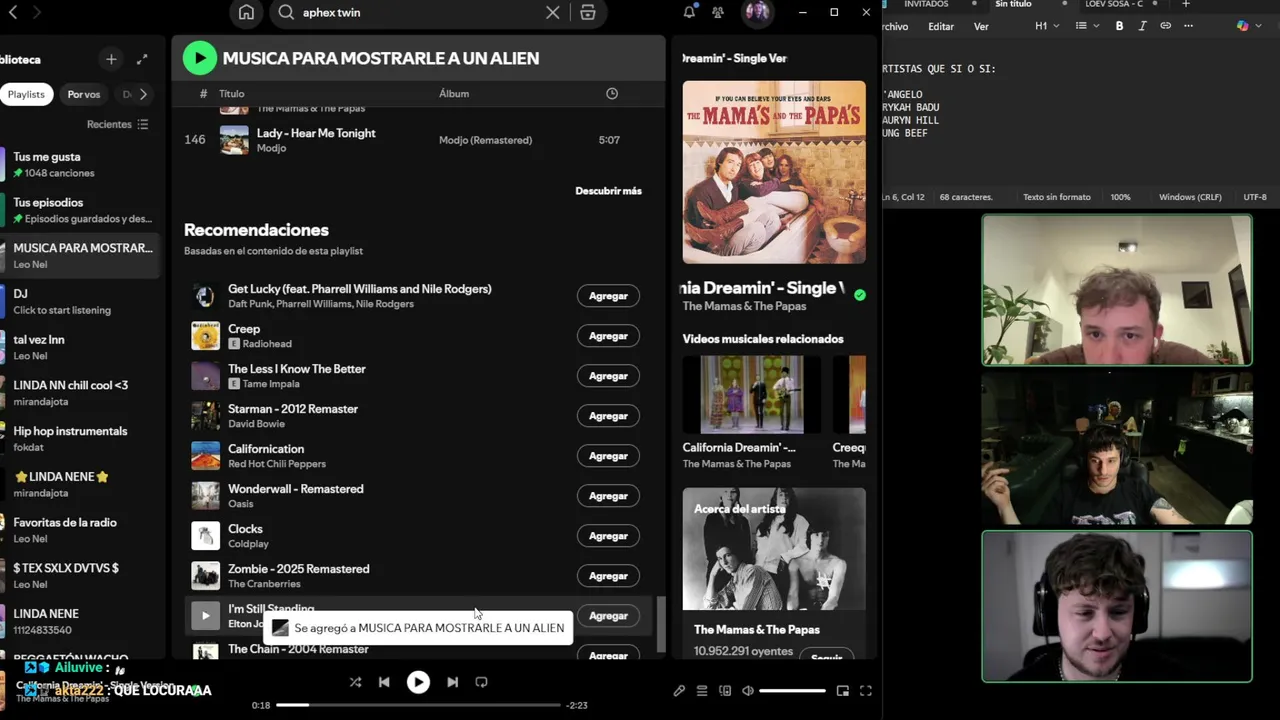The width and height of the screenshot is (1280, 720).
Task: Open the miniplayer
Action: tap(843, 691)
